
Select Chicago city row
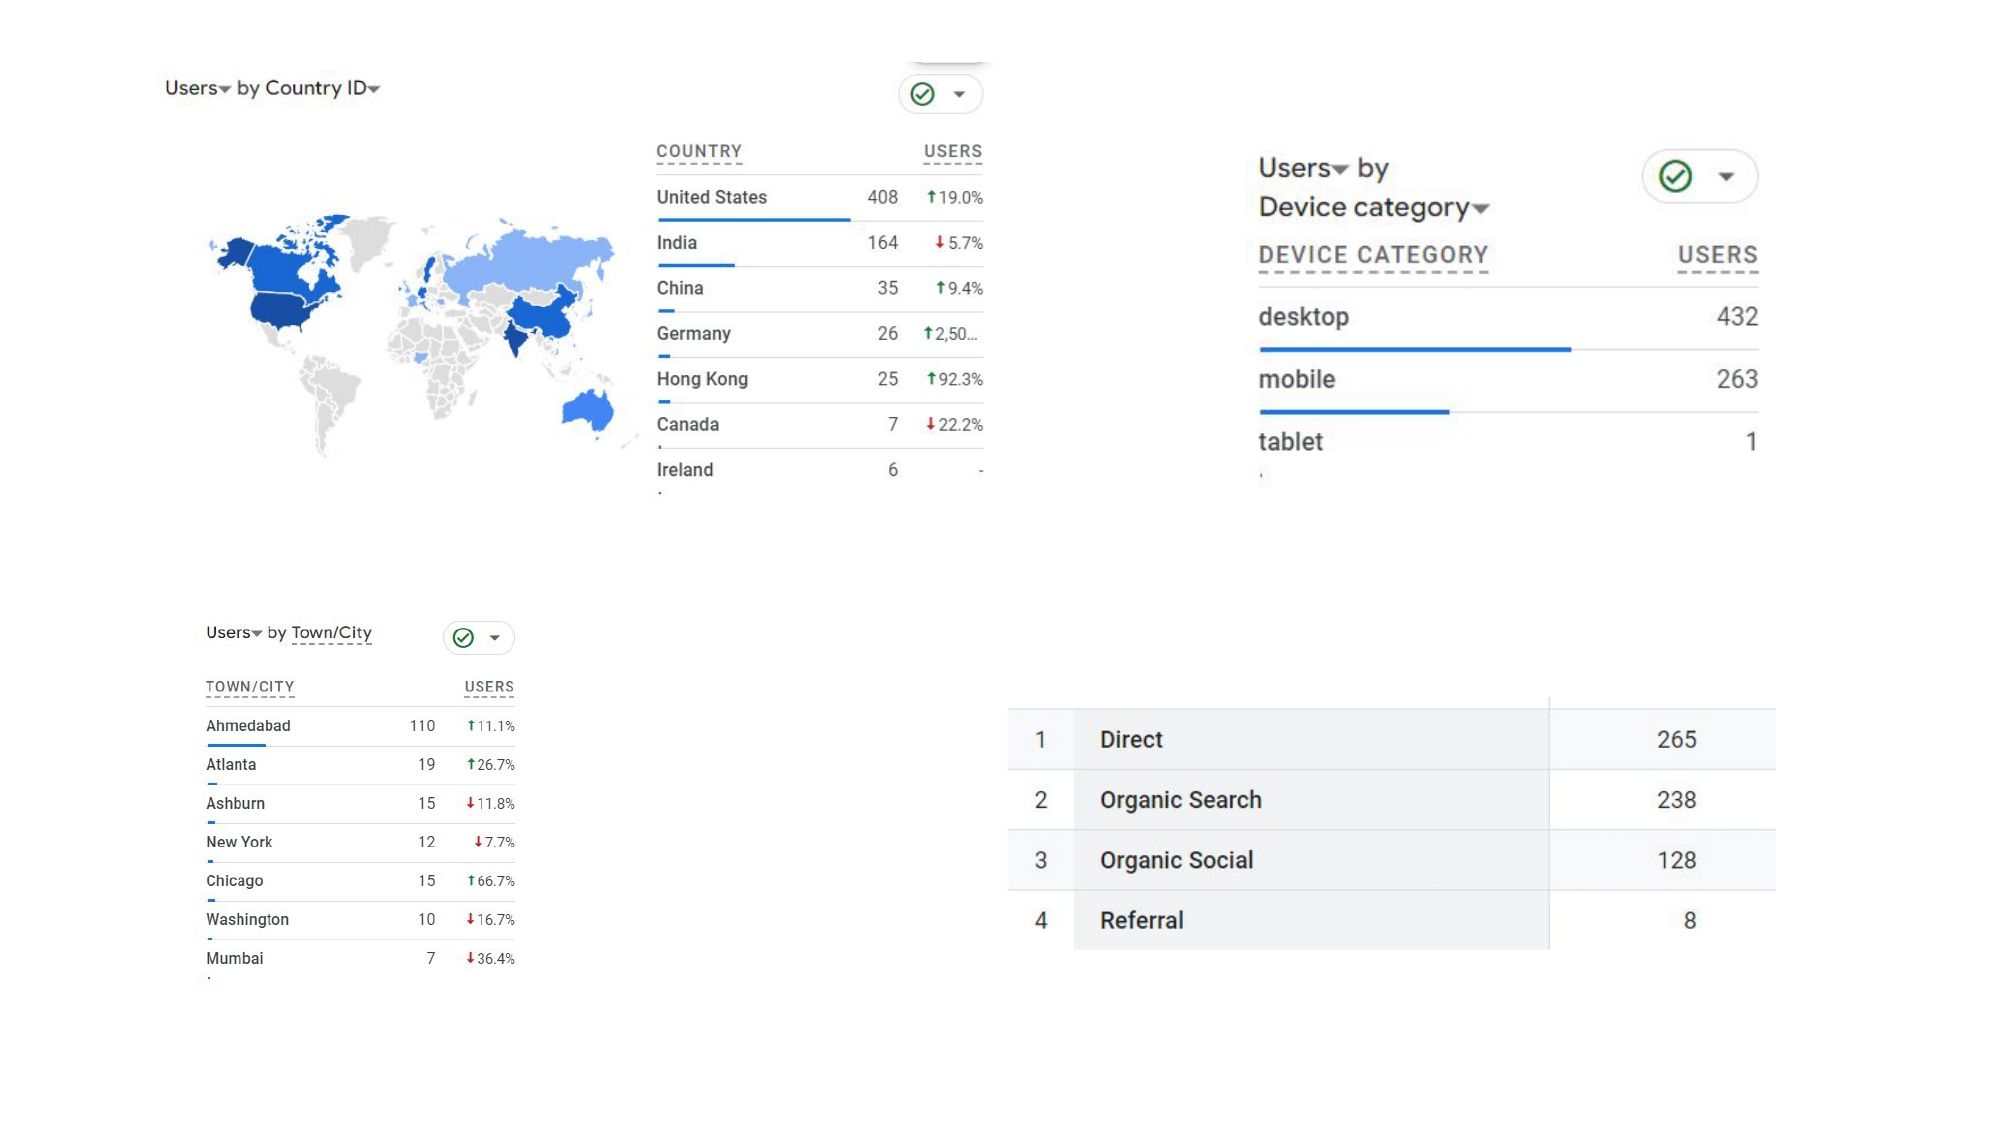click(x=360, y=882)
